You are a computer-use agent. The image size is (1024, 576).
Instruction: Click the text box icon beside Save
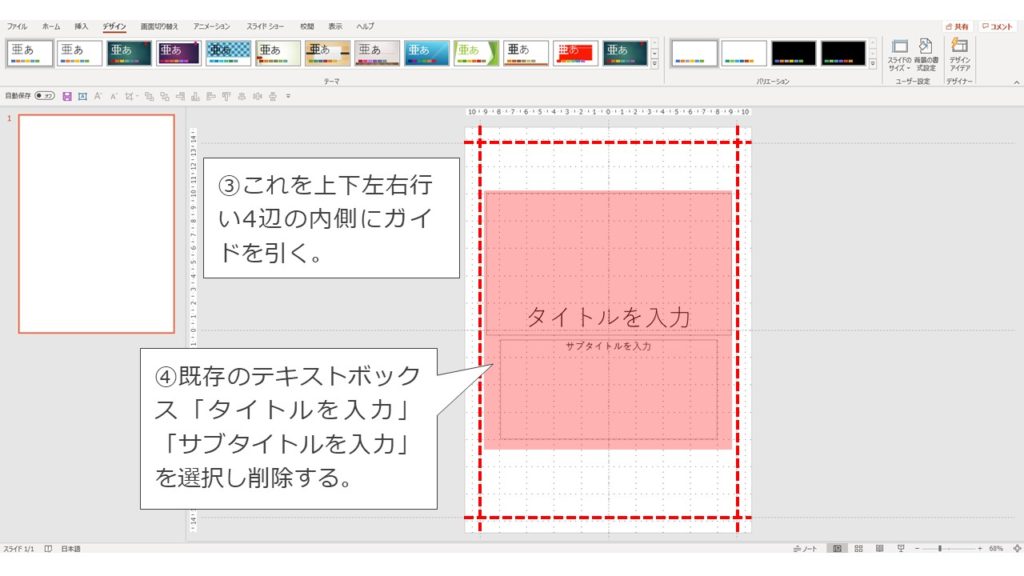pyautogui.click(x=82, y=96)
